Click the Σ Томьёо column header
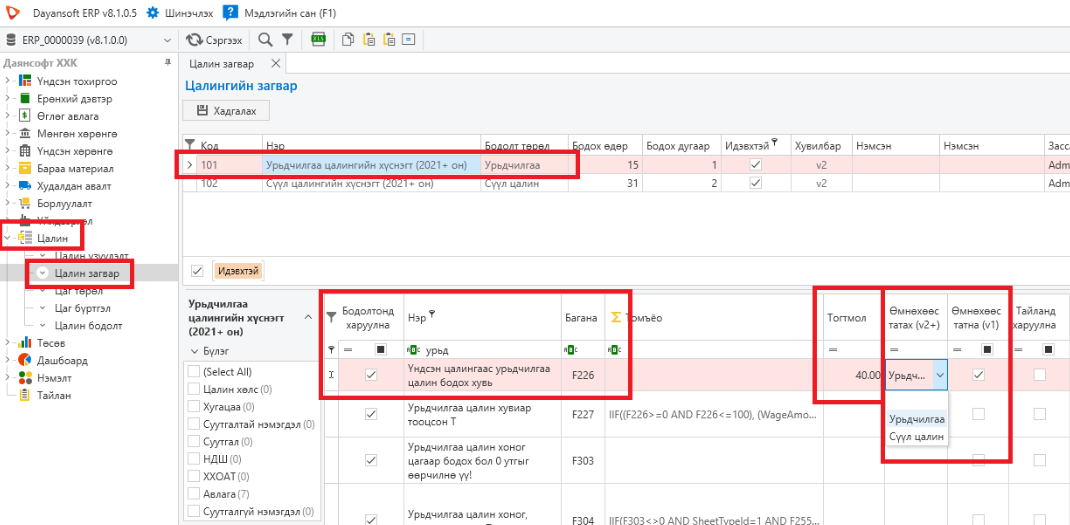The image size is (1070, 525). pyautogui.click(x=714, y=317)
